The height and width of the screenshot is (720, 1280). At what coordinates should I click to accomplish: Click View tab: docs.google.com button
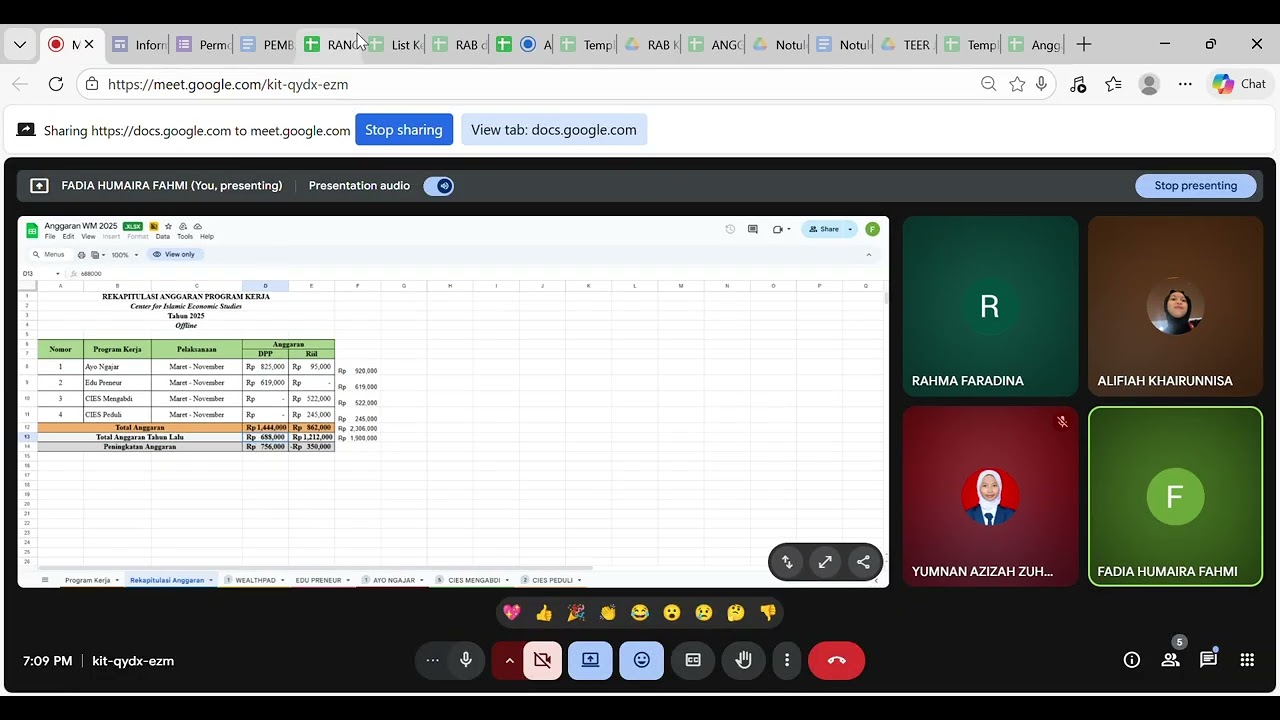tap(554, 130)
